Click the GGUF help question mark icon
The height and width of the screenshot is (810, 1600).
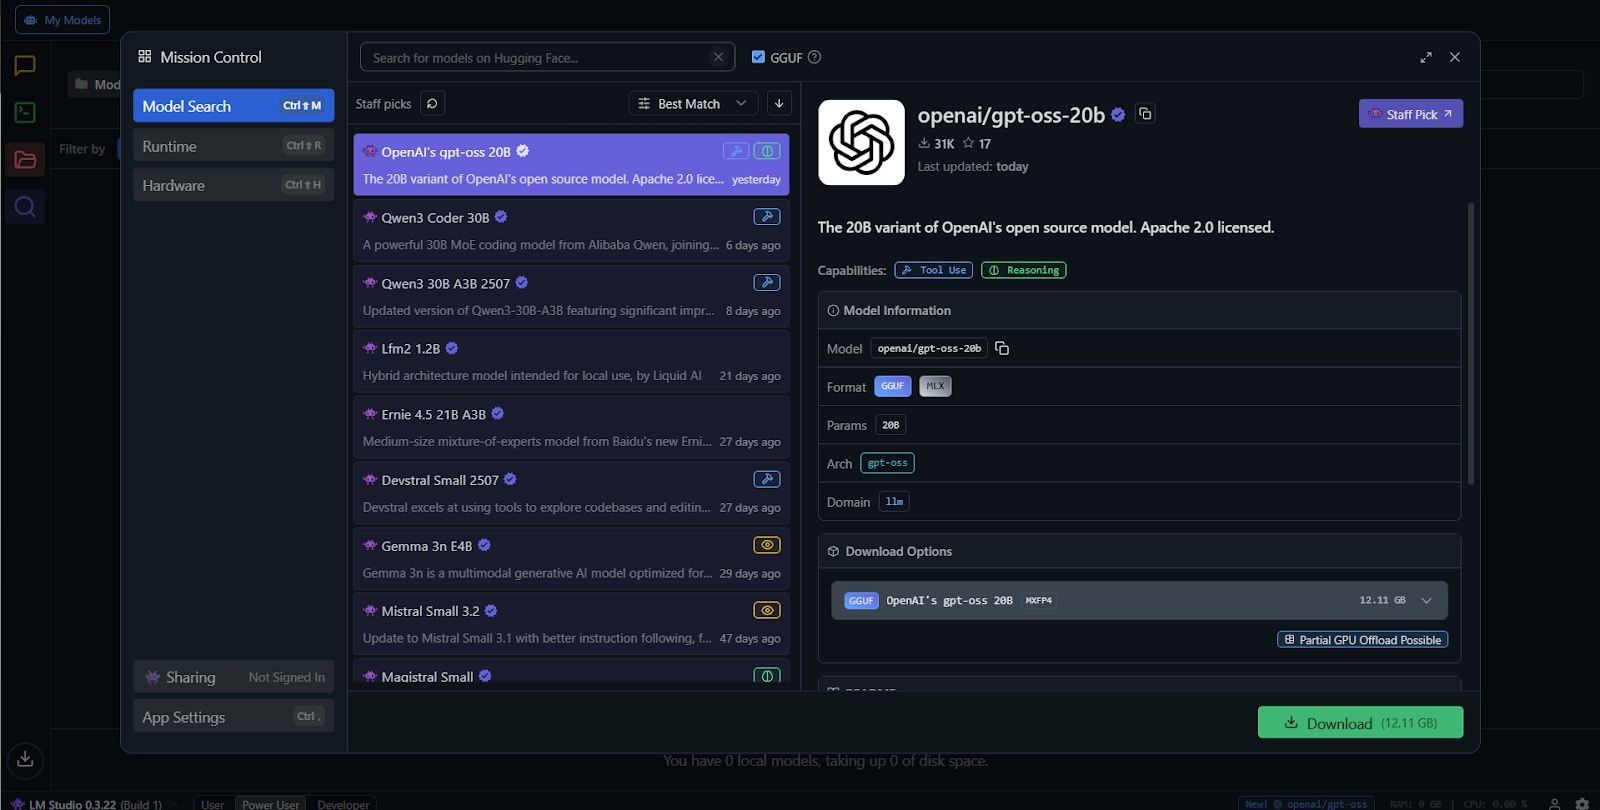(x=815, y=57)
